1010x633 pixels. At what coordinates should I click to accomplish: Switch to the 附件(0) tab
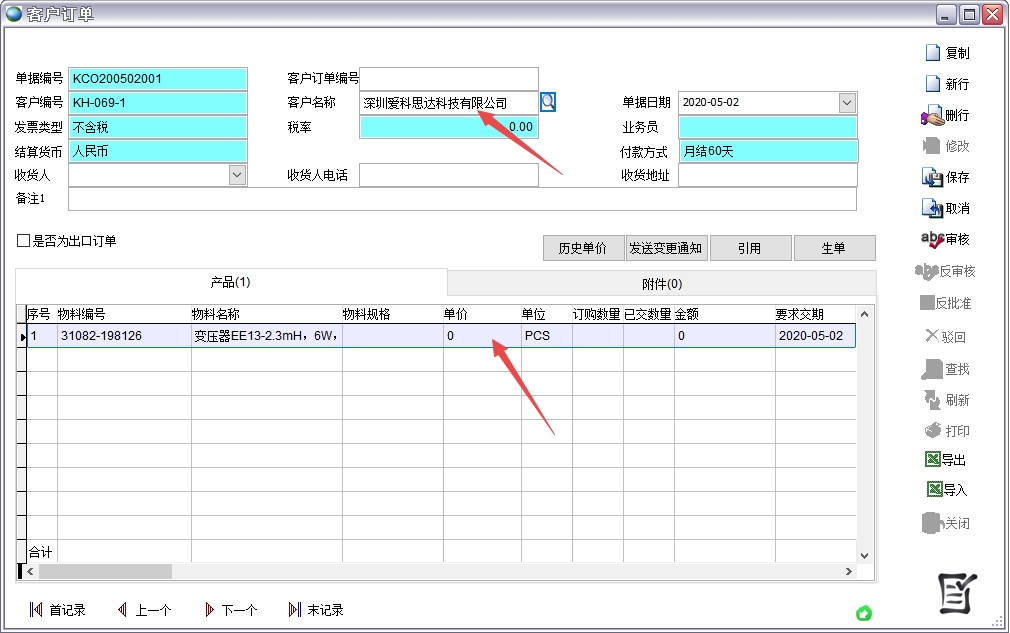[x=661, y=283]
